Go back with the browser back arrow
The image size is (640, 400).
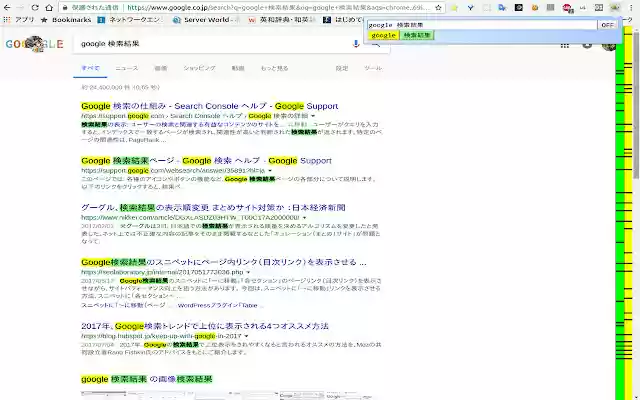7,8
